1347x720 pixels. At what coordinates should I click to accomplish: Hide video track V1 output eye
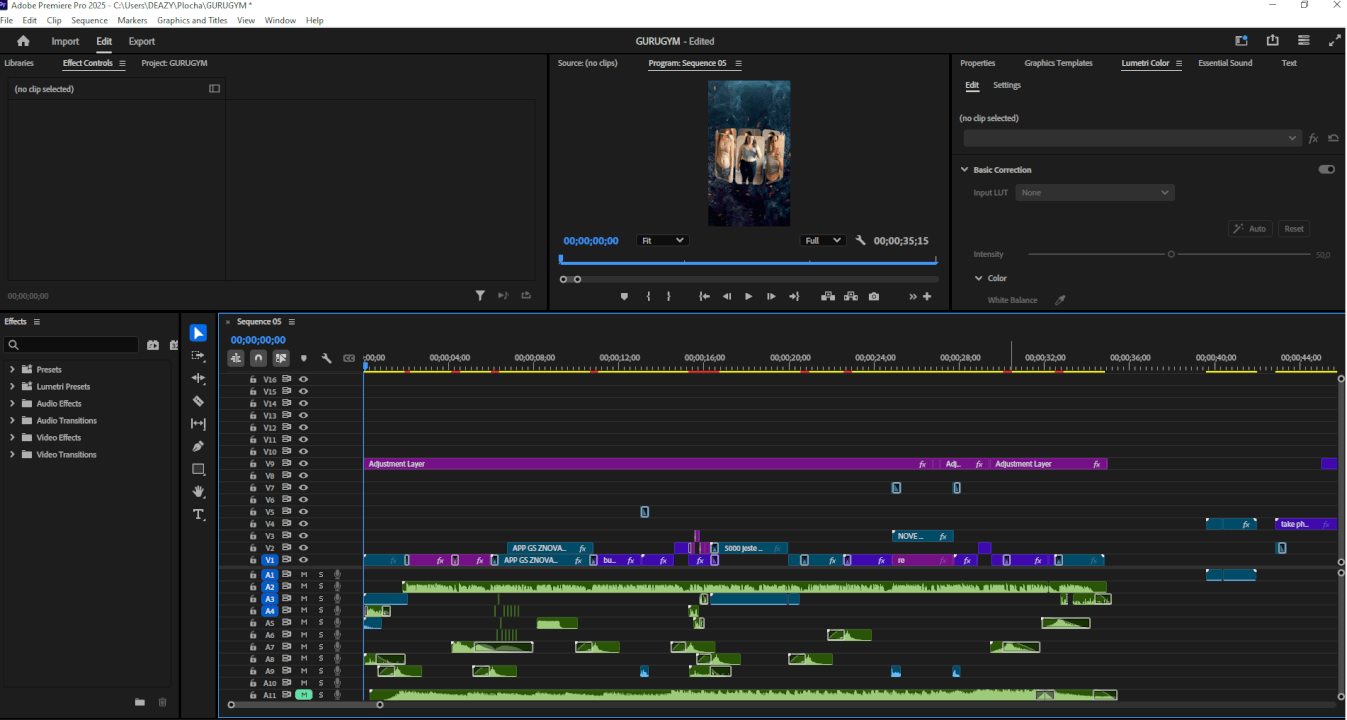[304, 560]
